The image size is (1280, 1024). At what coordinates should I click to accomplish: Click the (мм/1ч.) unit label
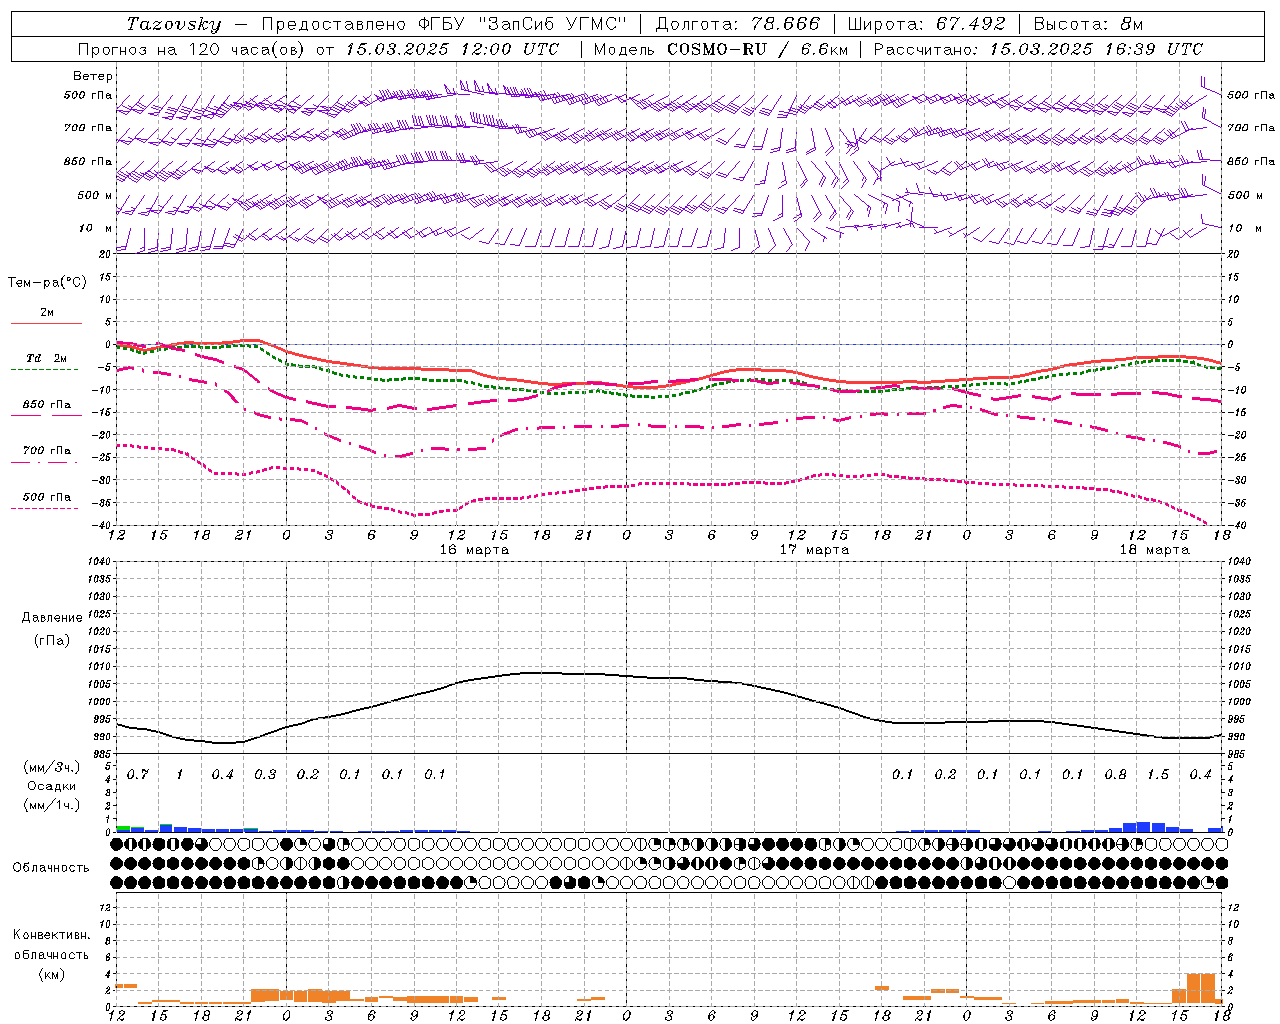[51, 805]
